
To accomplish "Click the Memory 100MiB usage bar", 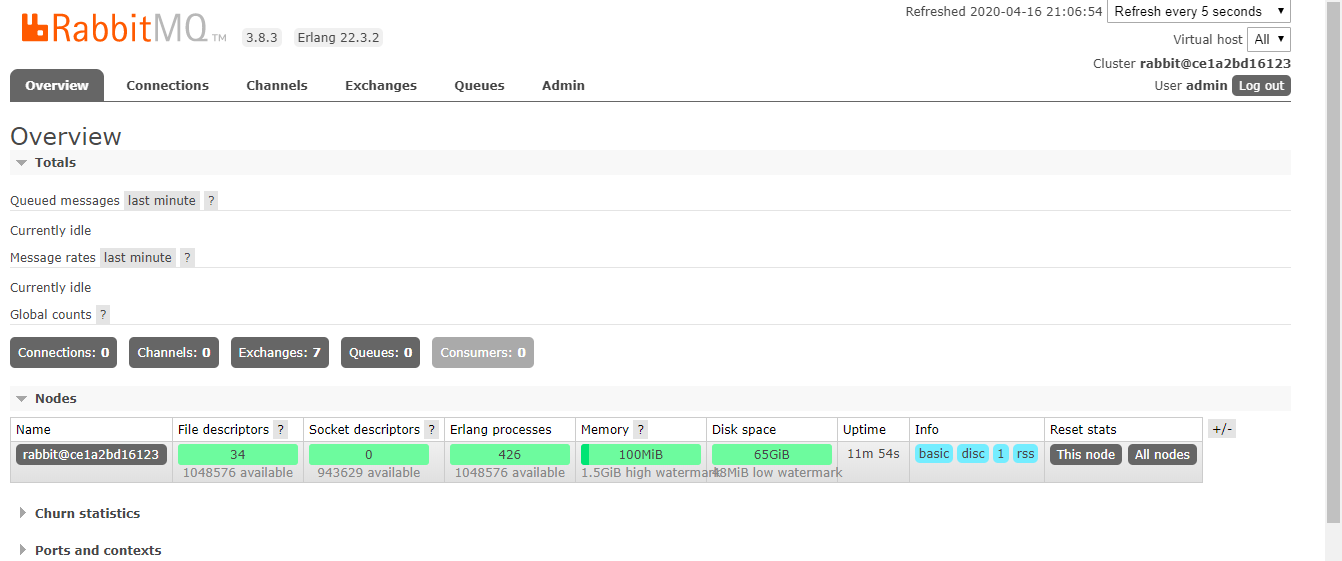I will tap(641, 454).
